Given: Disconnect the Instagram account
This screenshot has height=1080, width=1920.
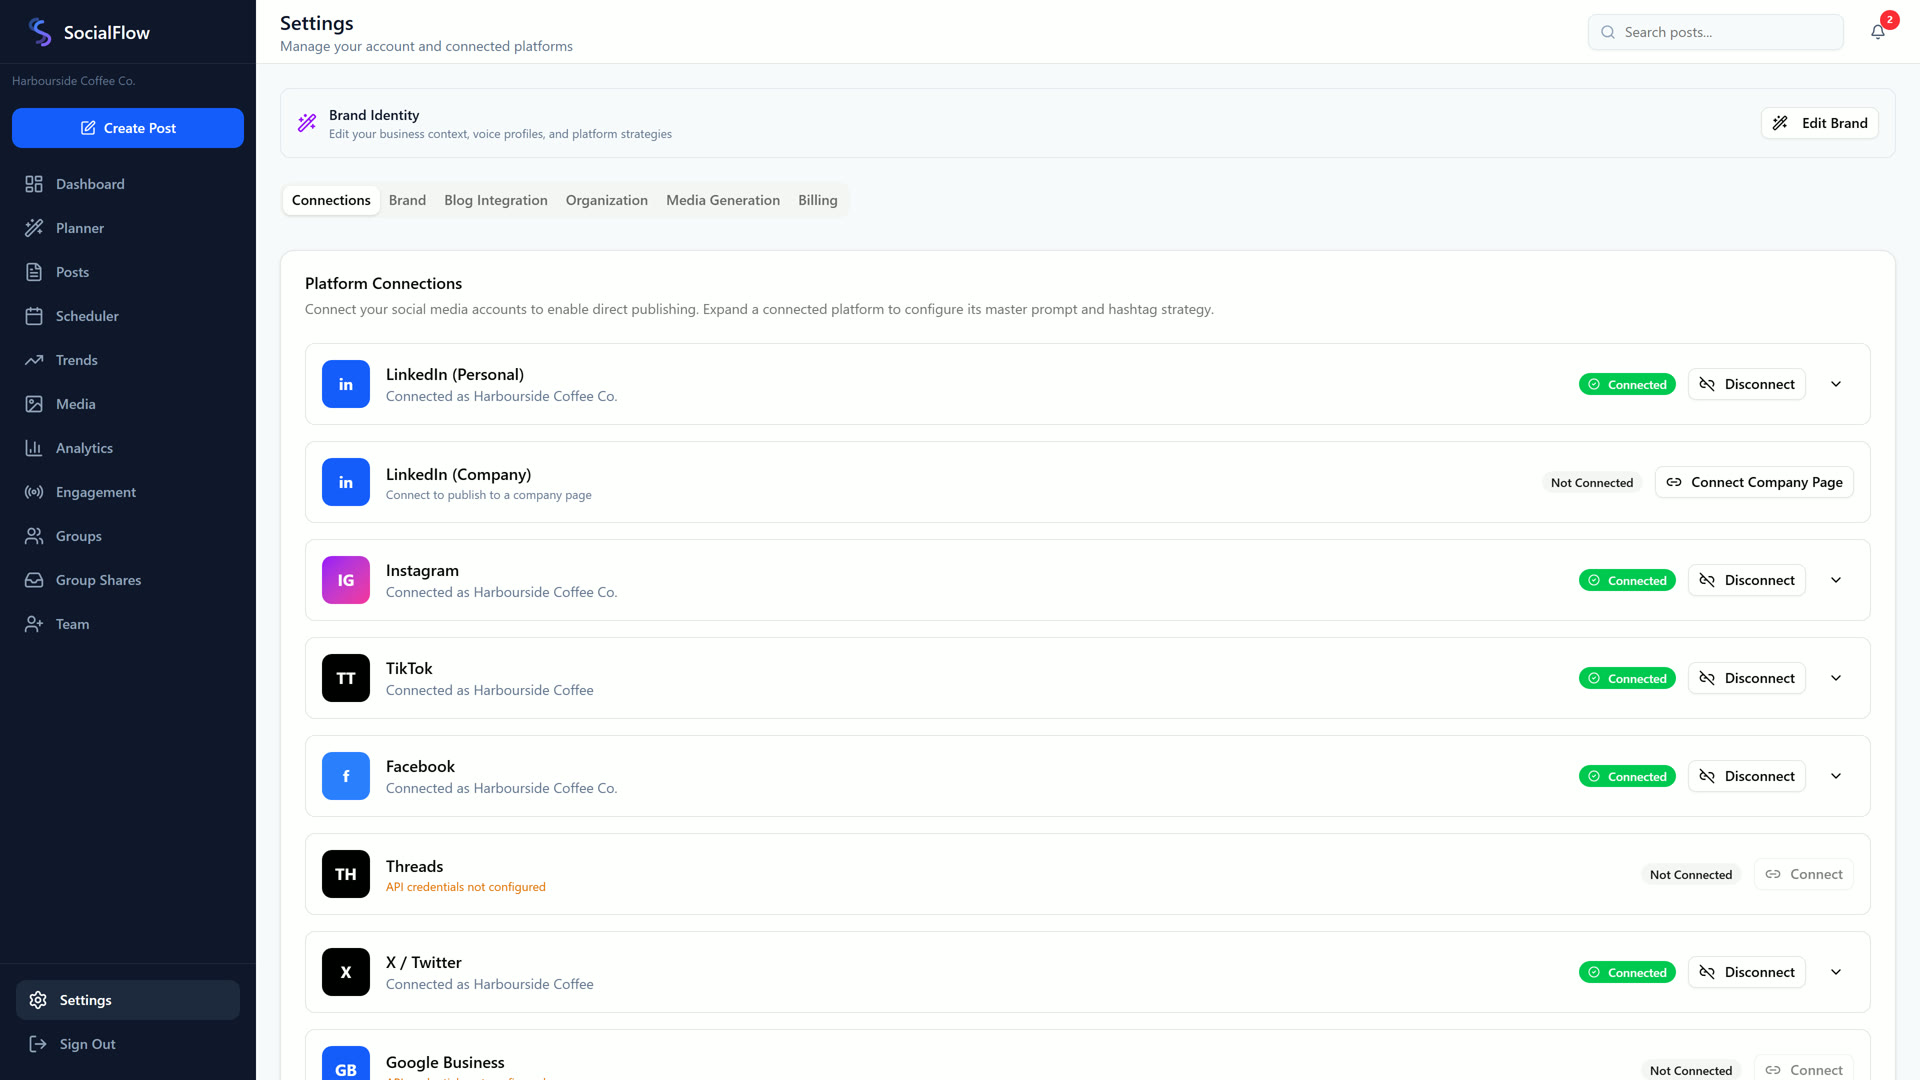Looking at the screenshot, I should coord(1747,580).
